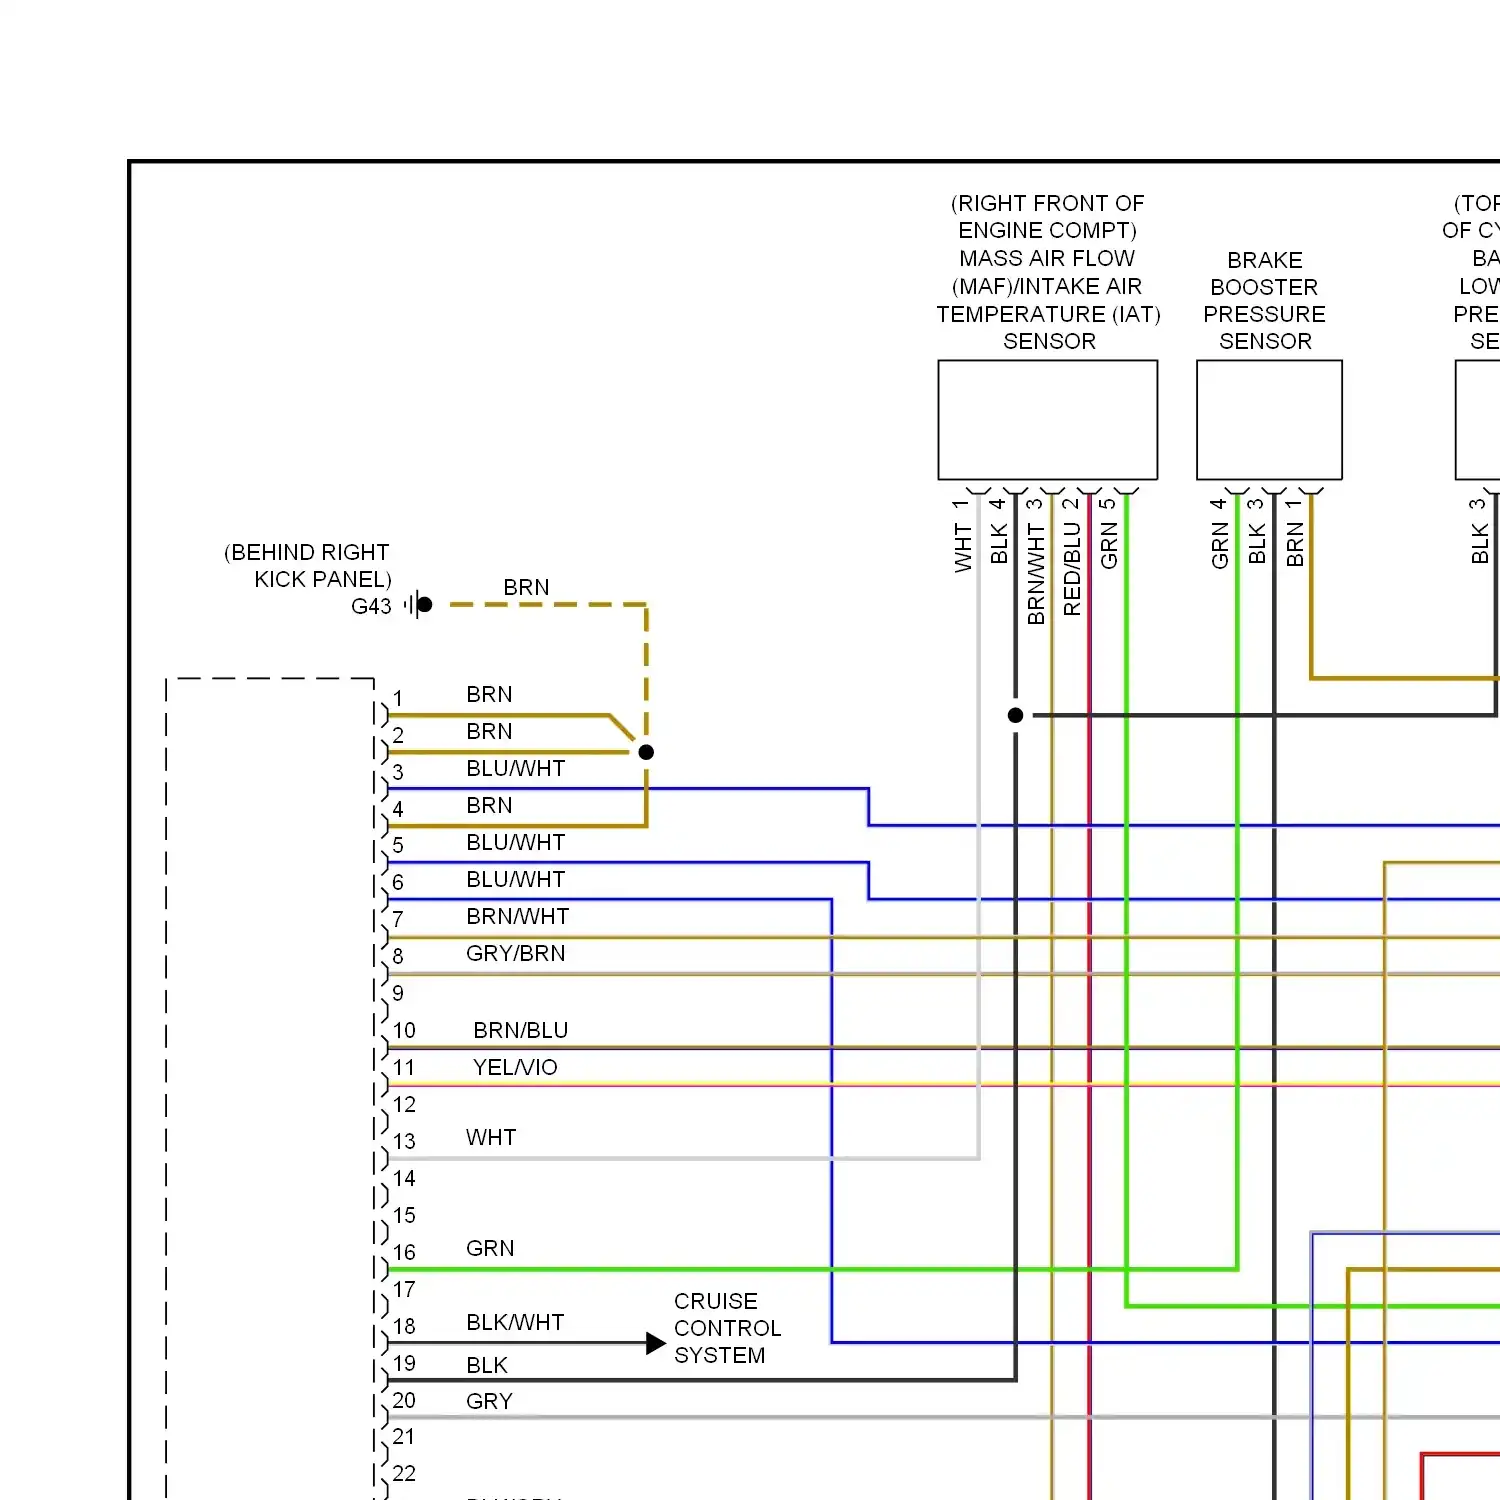This screenshot has width=1500, height=1500.
Task: Click BRN label above dashed ground wire
Action: click(526, 587)
